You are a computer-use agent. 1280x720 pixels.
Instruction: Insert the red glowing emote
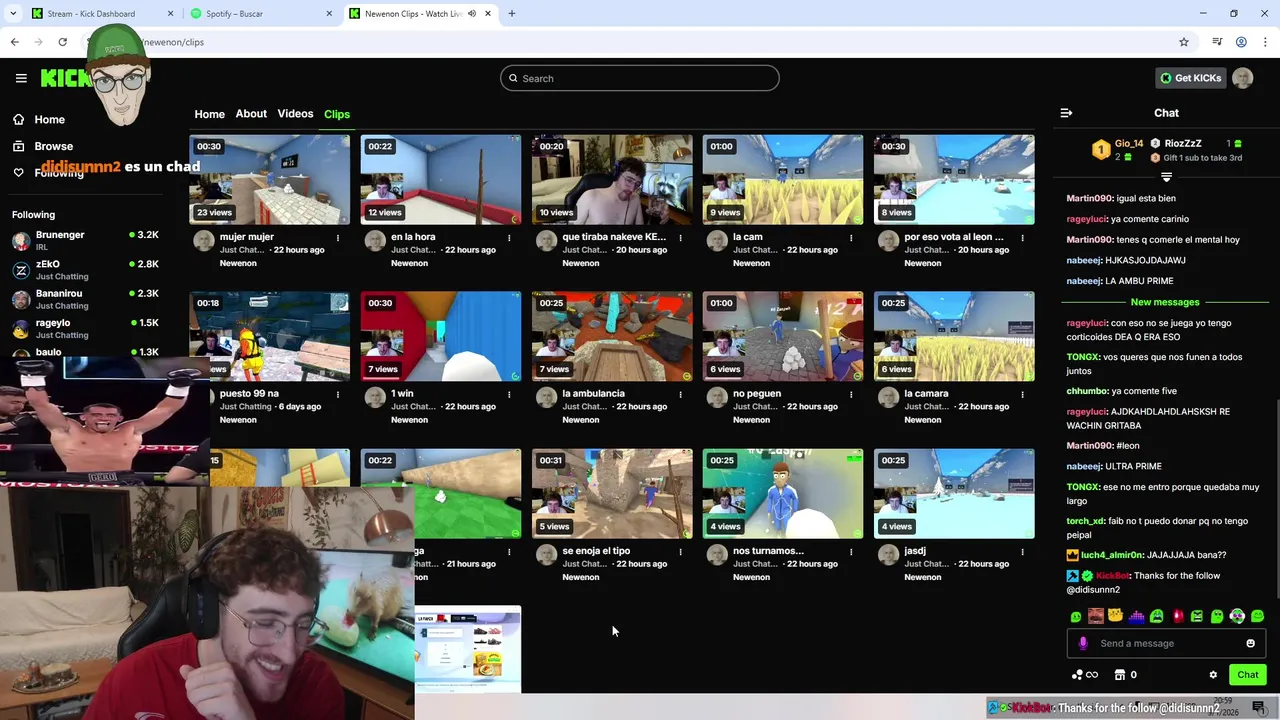pyautogui.click(x=1177, y=616)
